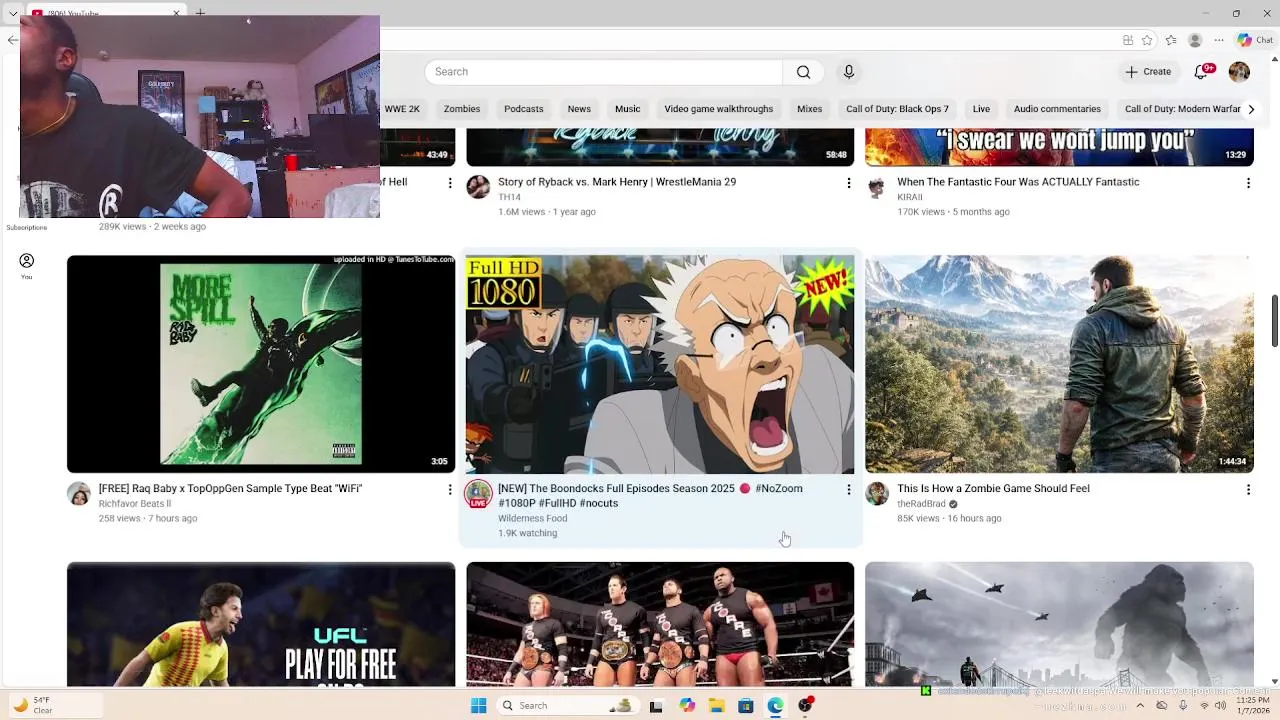1280x720 pixels.
Task: Open the Boondocks Full HD 1080 thumbnail
Action: (x=660, y=364)
